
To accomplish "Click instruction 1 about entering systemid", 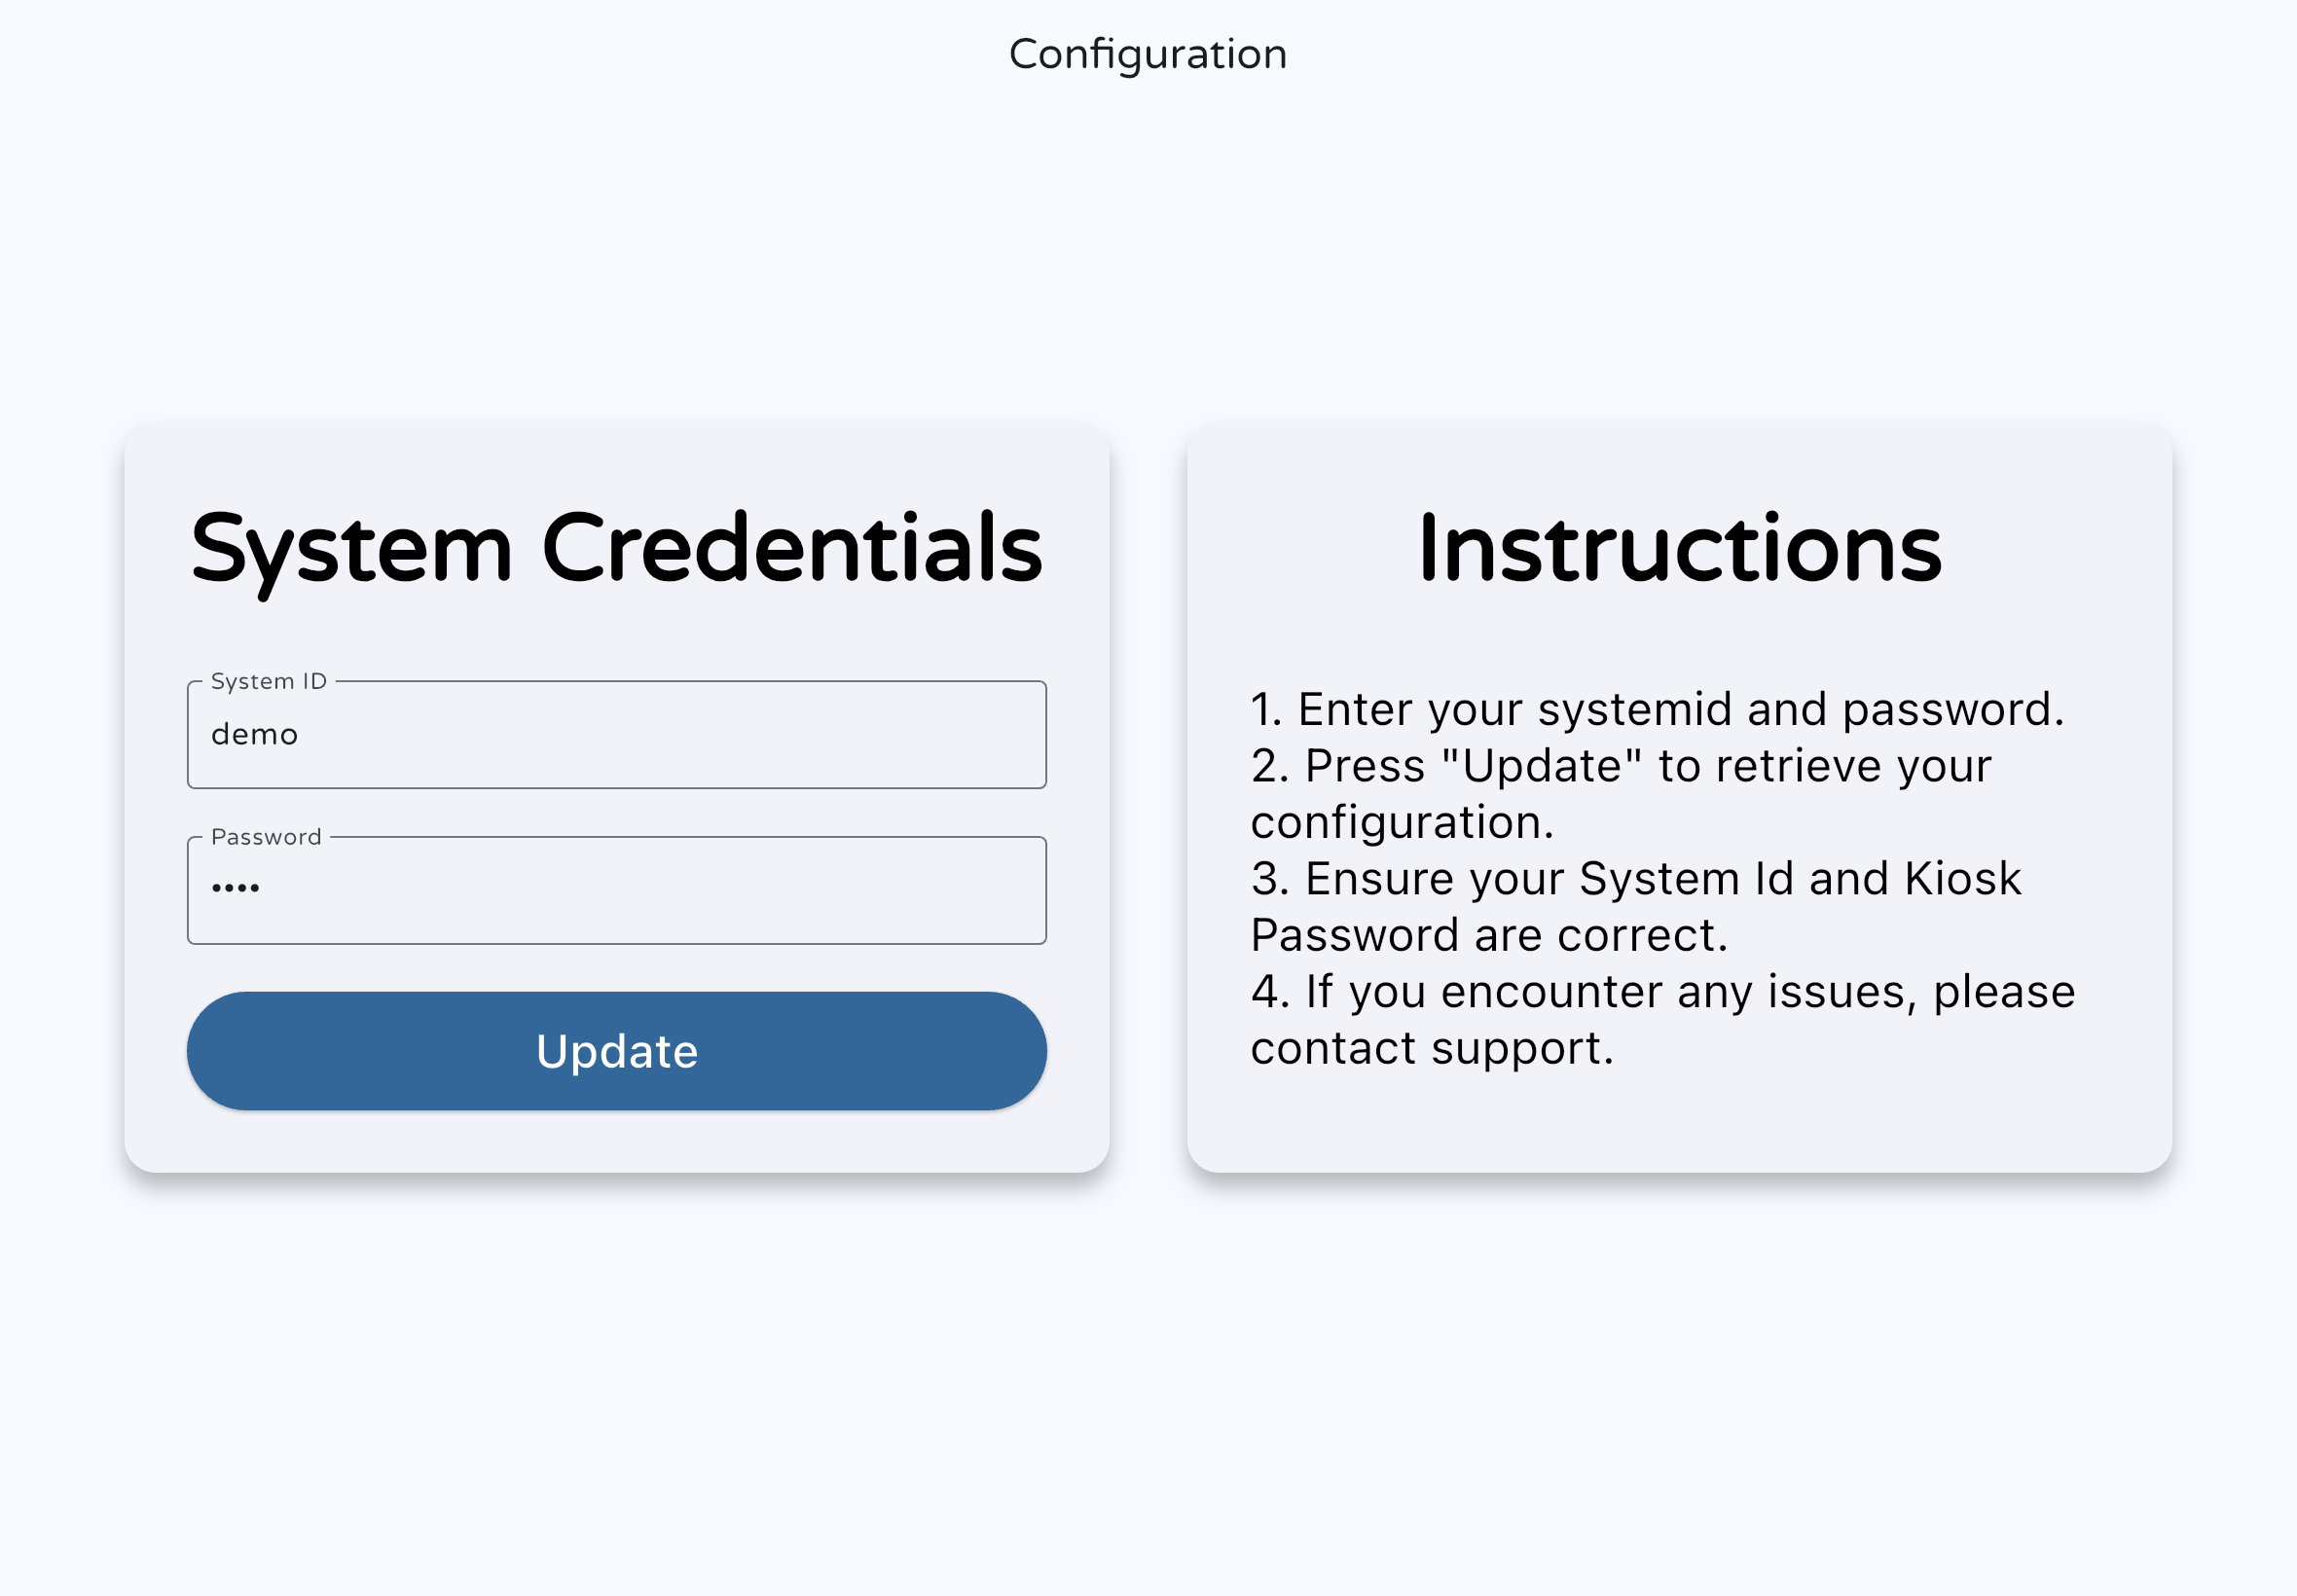I will (x=1656, y=709).
